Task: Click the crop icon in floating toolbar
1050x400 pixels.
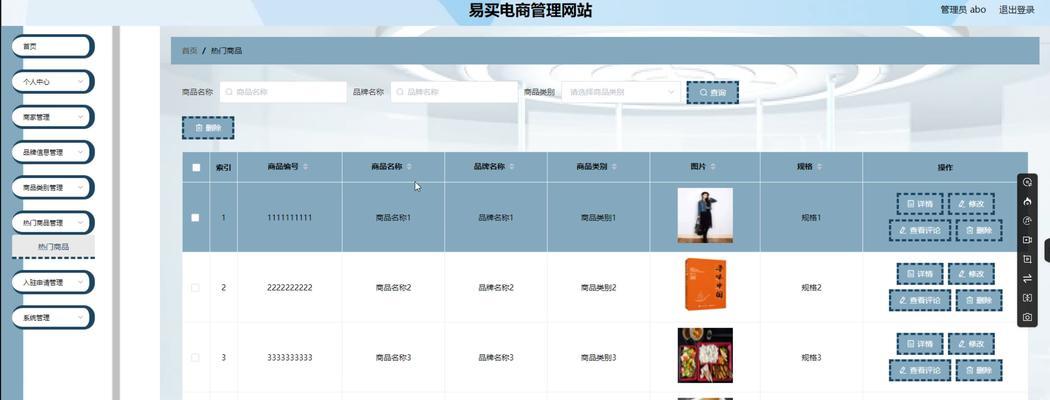Action: (x=1027, y=259)
